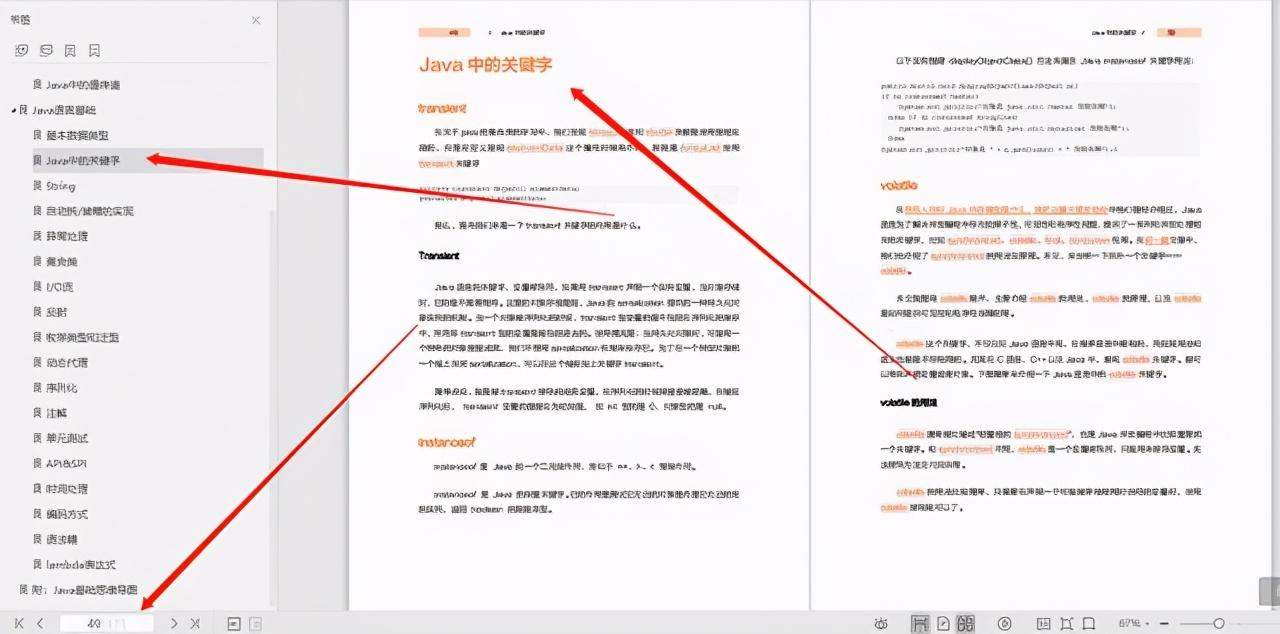Viewport: 1280px width, 634px height.
Task: Start slideshow play mode
Action: [1005, 623]
